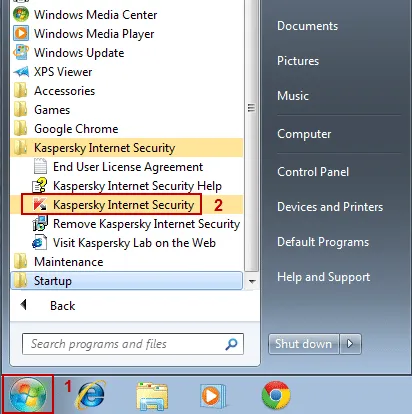Expand the Startup folder

(x=127, y=281)
